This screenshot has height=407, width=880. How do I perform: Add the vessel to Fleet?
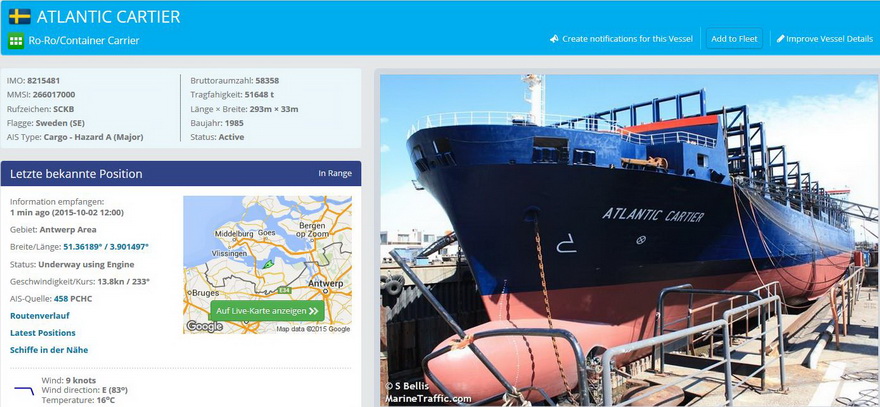(734, 39)
